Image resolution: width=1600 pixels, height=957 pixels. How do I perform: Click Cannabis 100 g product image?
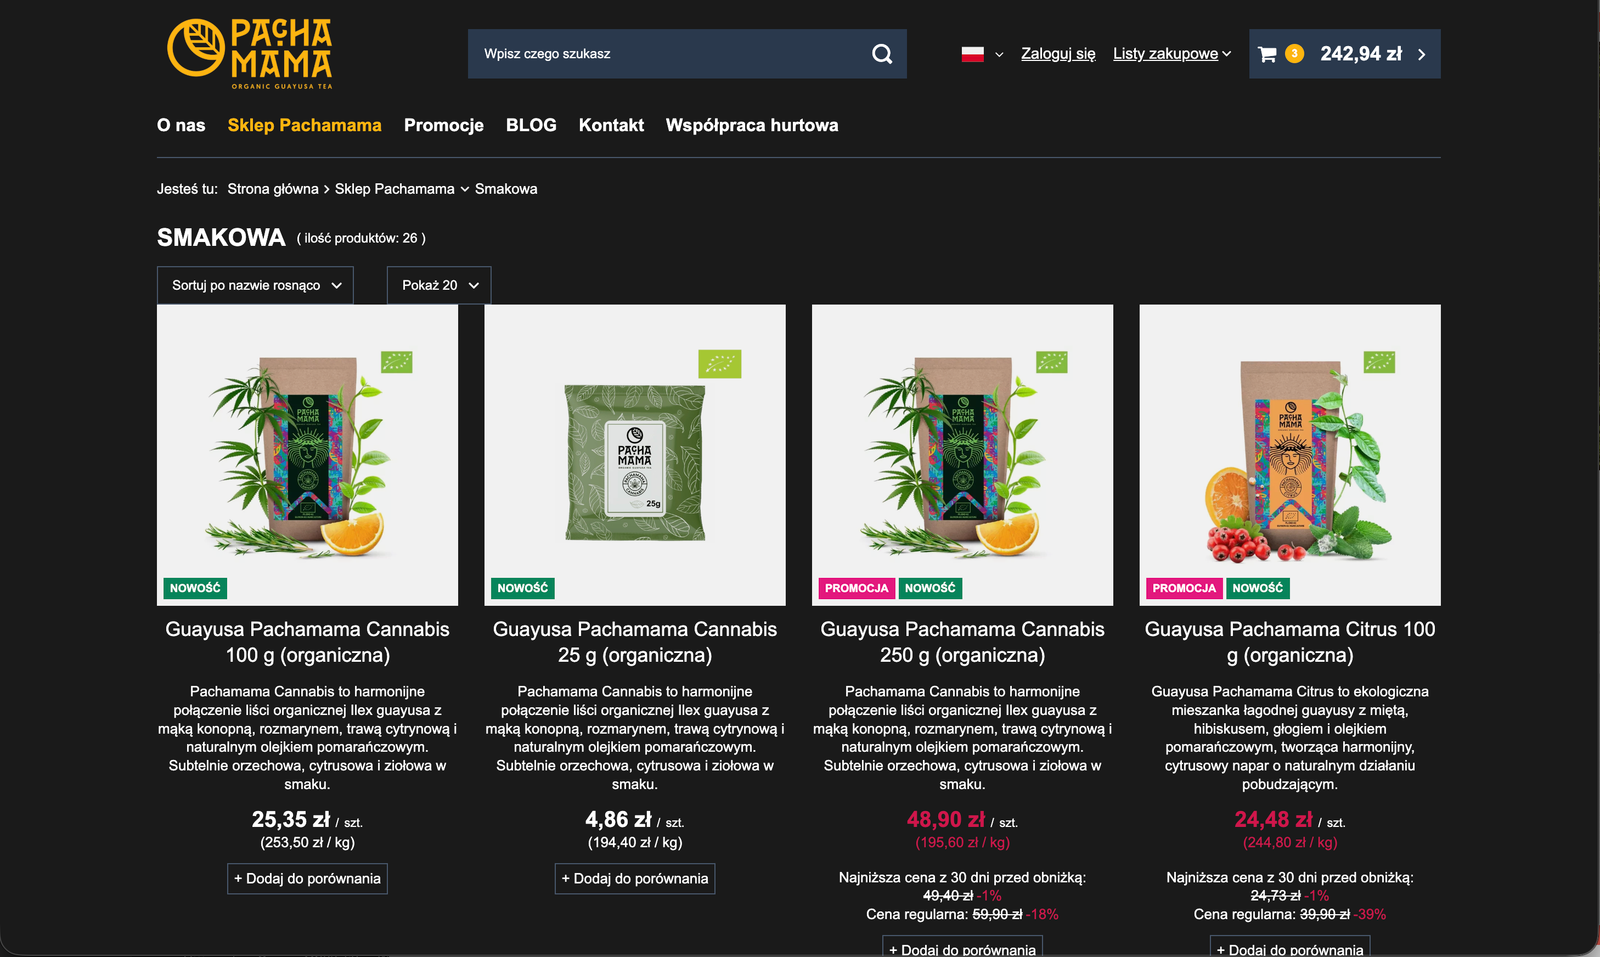pos(307,455)
